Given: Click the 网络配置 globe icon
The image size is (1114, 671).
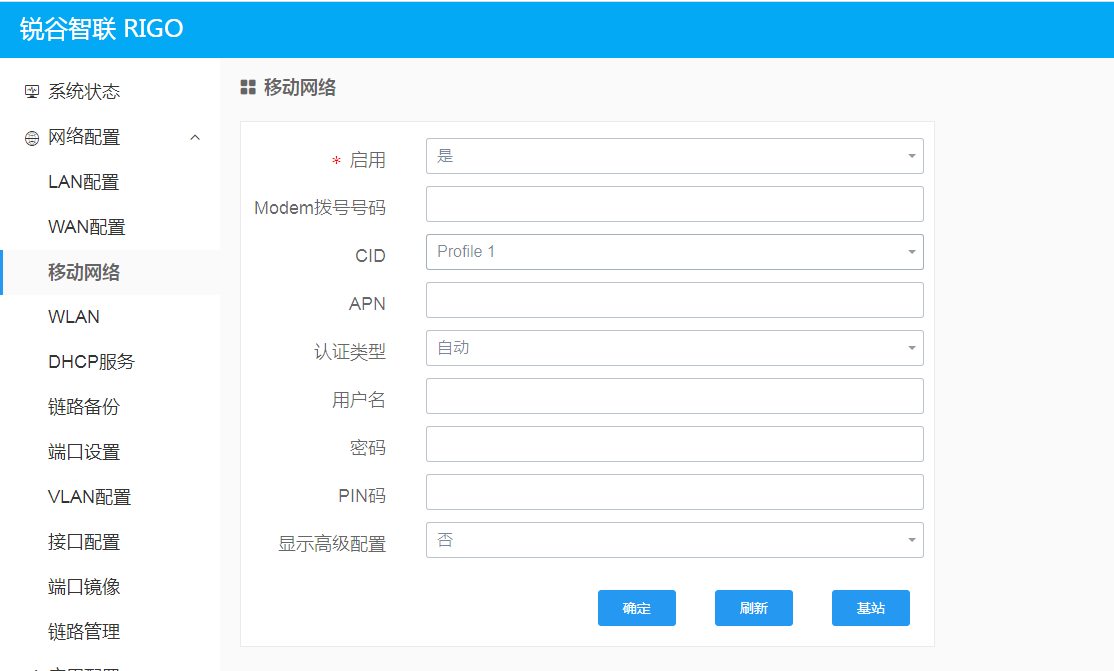Looking at the screenshot, I should point(32,138).
